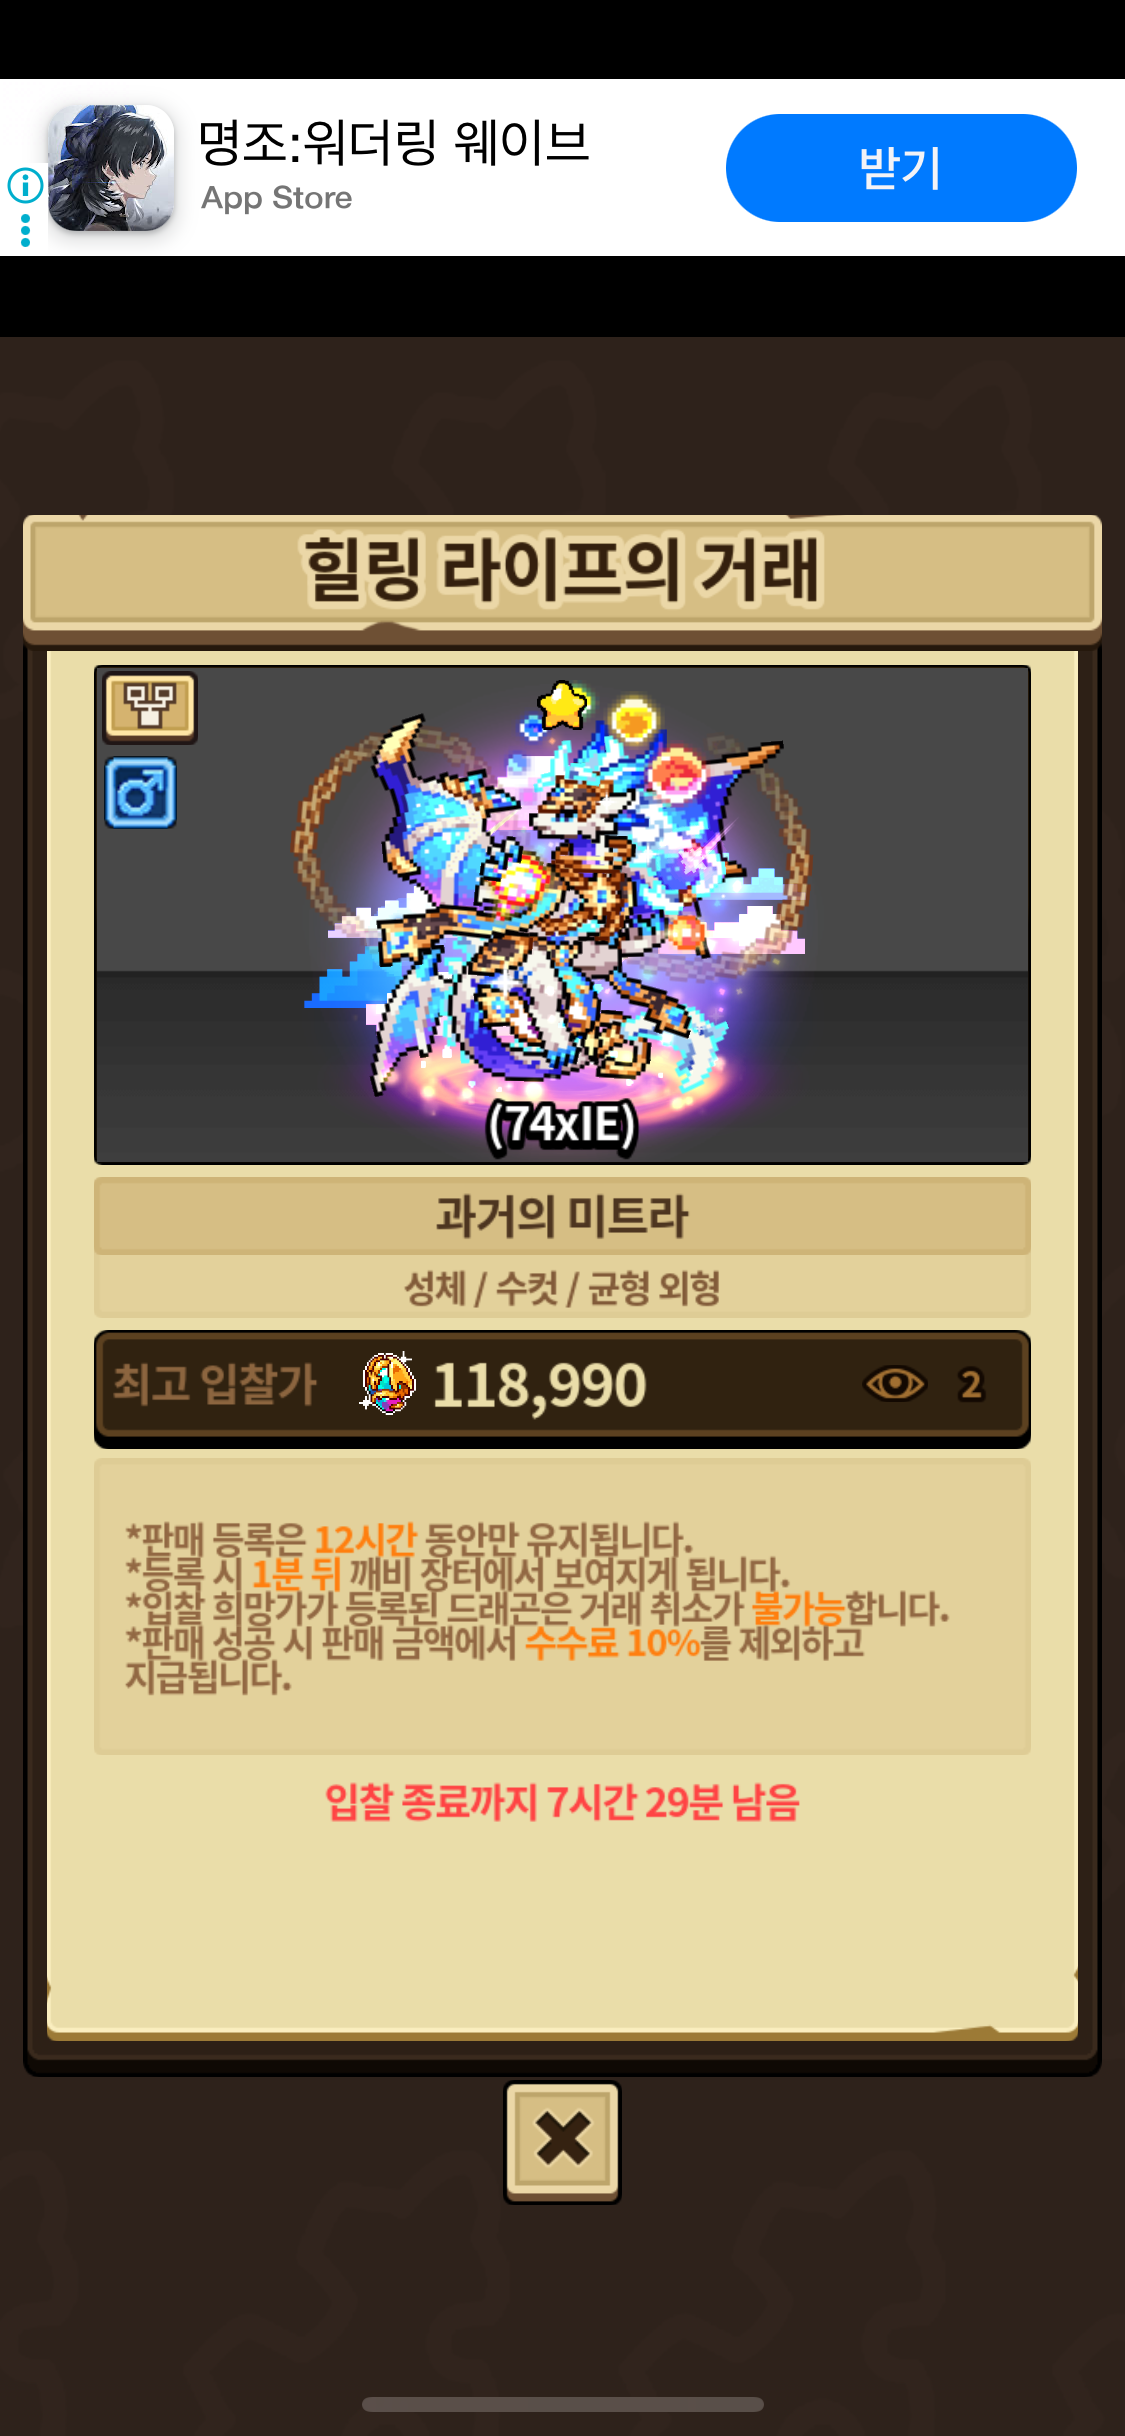Open the dragon family tree icon
Screen dimensions: 1125x2436
click(150, 708)
